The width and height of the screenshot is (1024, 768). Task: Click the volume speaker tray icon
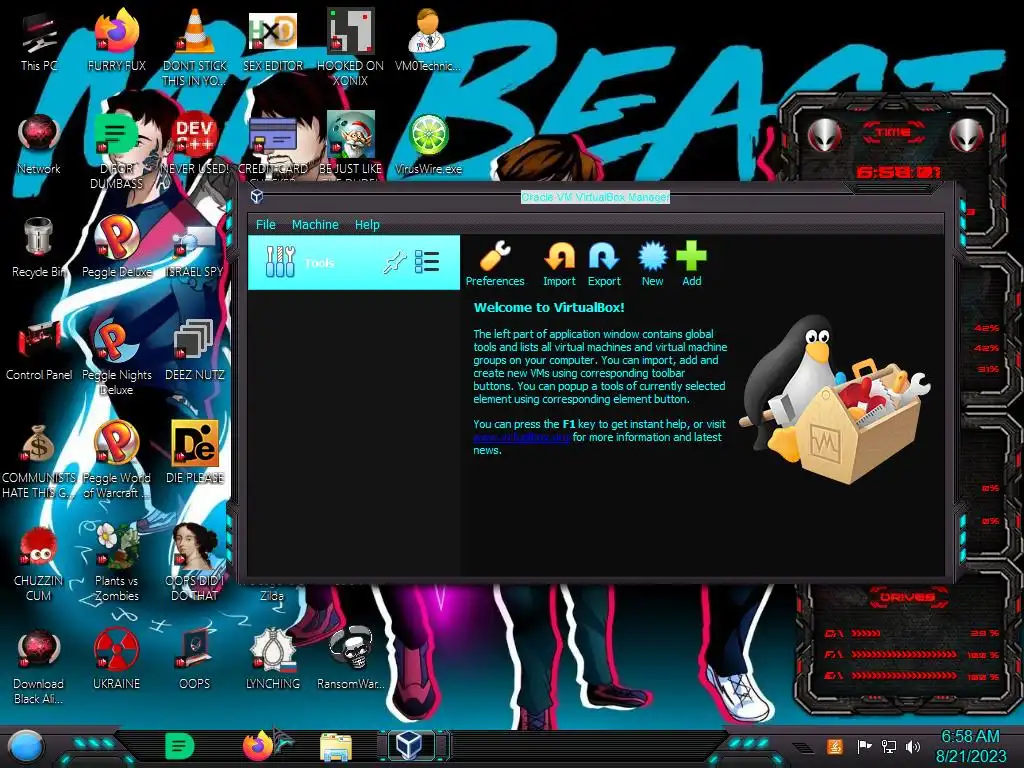[x=913, y=746]
